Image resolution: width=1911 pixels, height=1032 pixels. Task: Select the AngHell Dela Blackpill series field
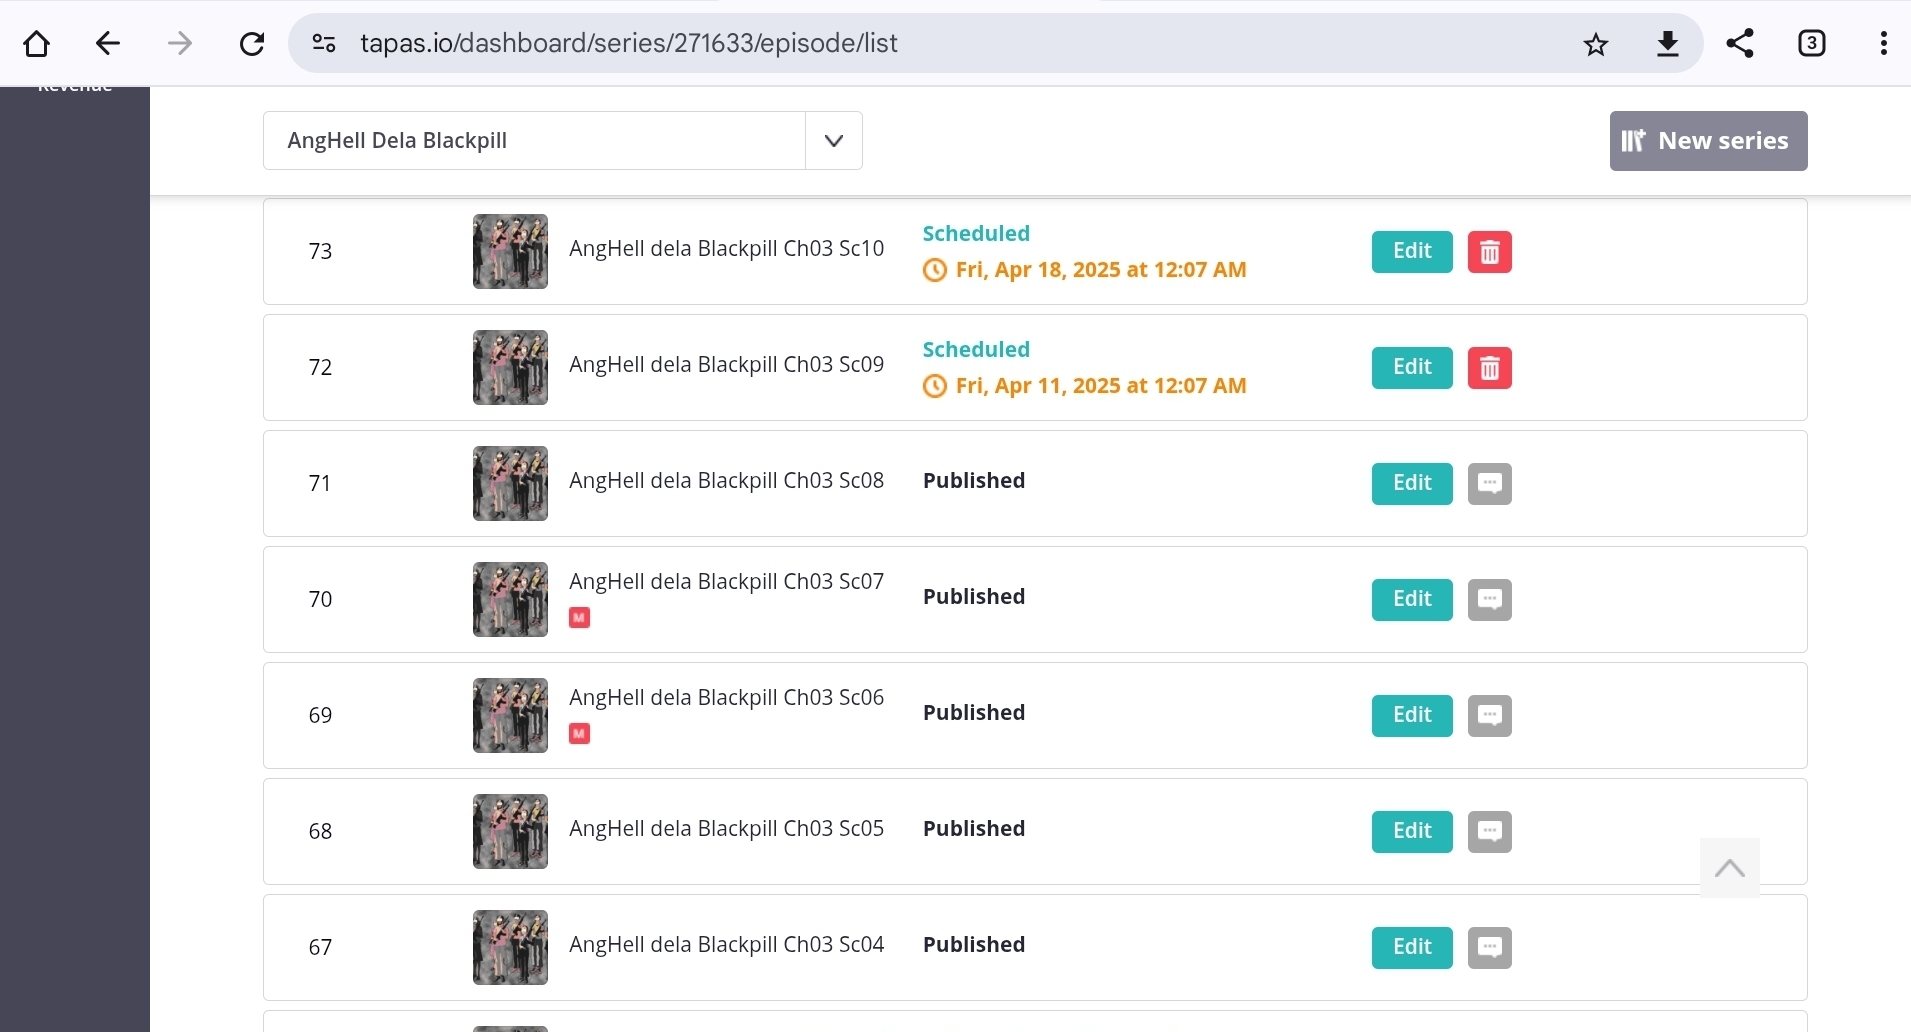coord(534,141)
